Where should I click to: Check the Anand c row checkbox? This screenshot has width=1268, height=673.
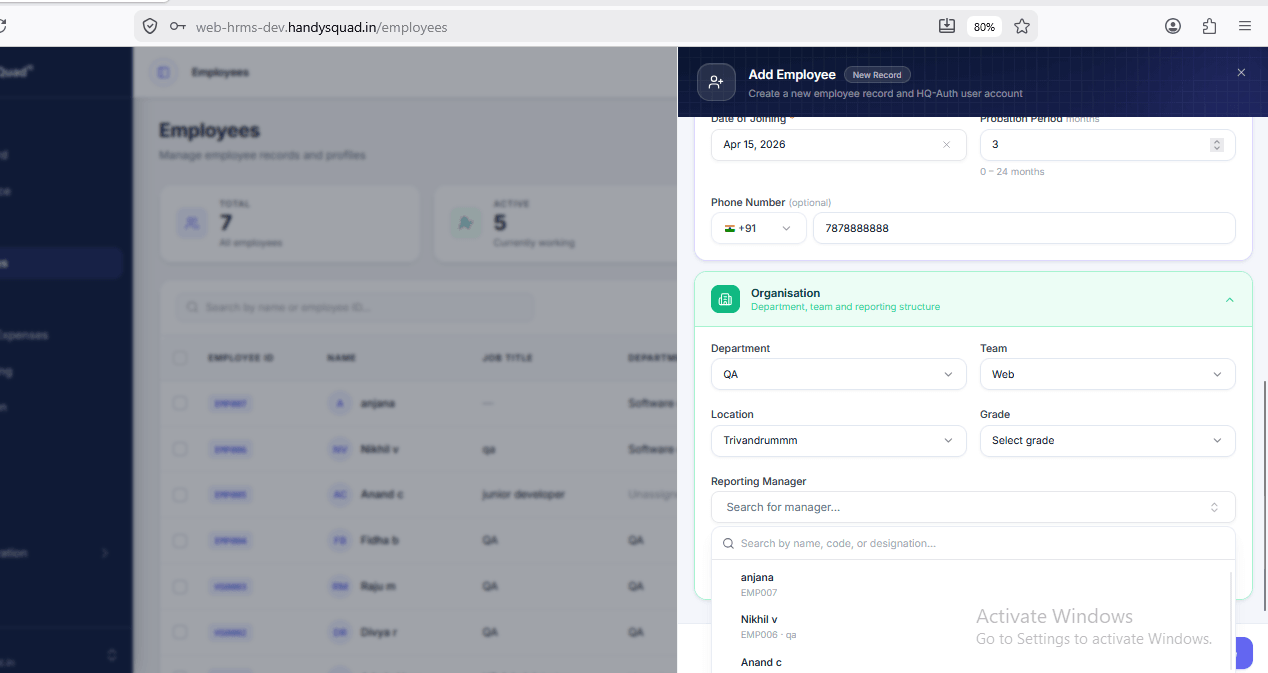180,494
